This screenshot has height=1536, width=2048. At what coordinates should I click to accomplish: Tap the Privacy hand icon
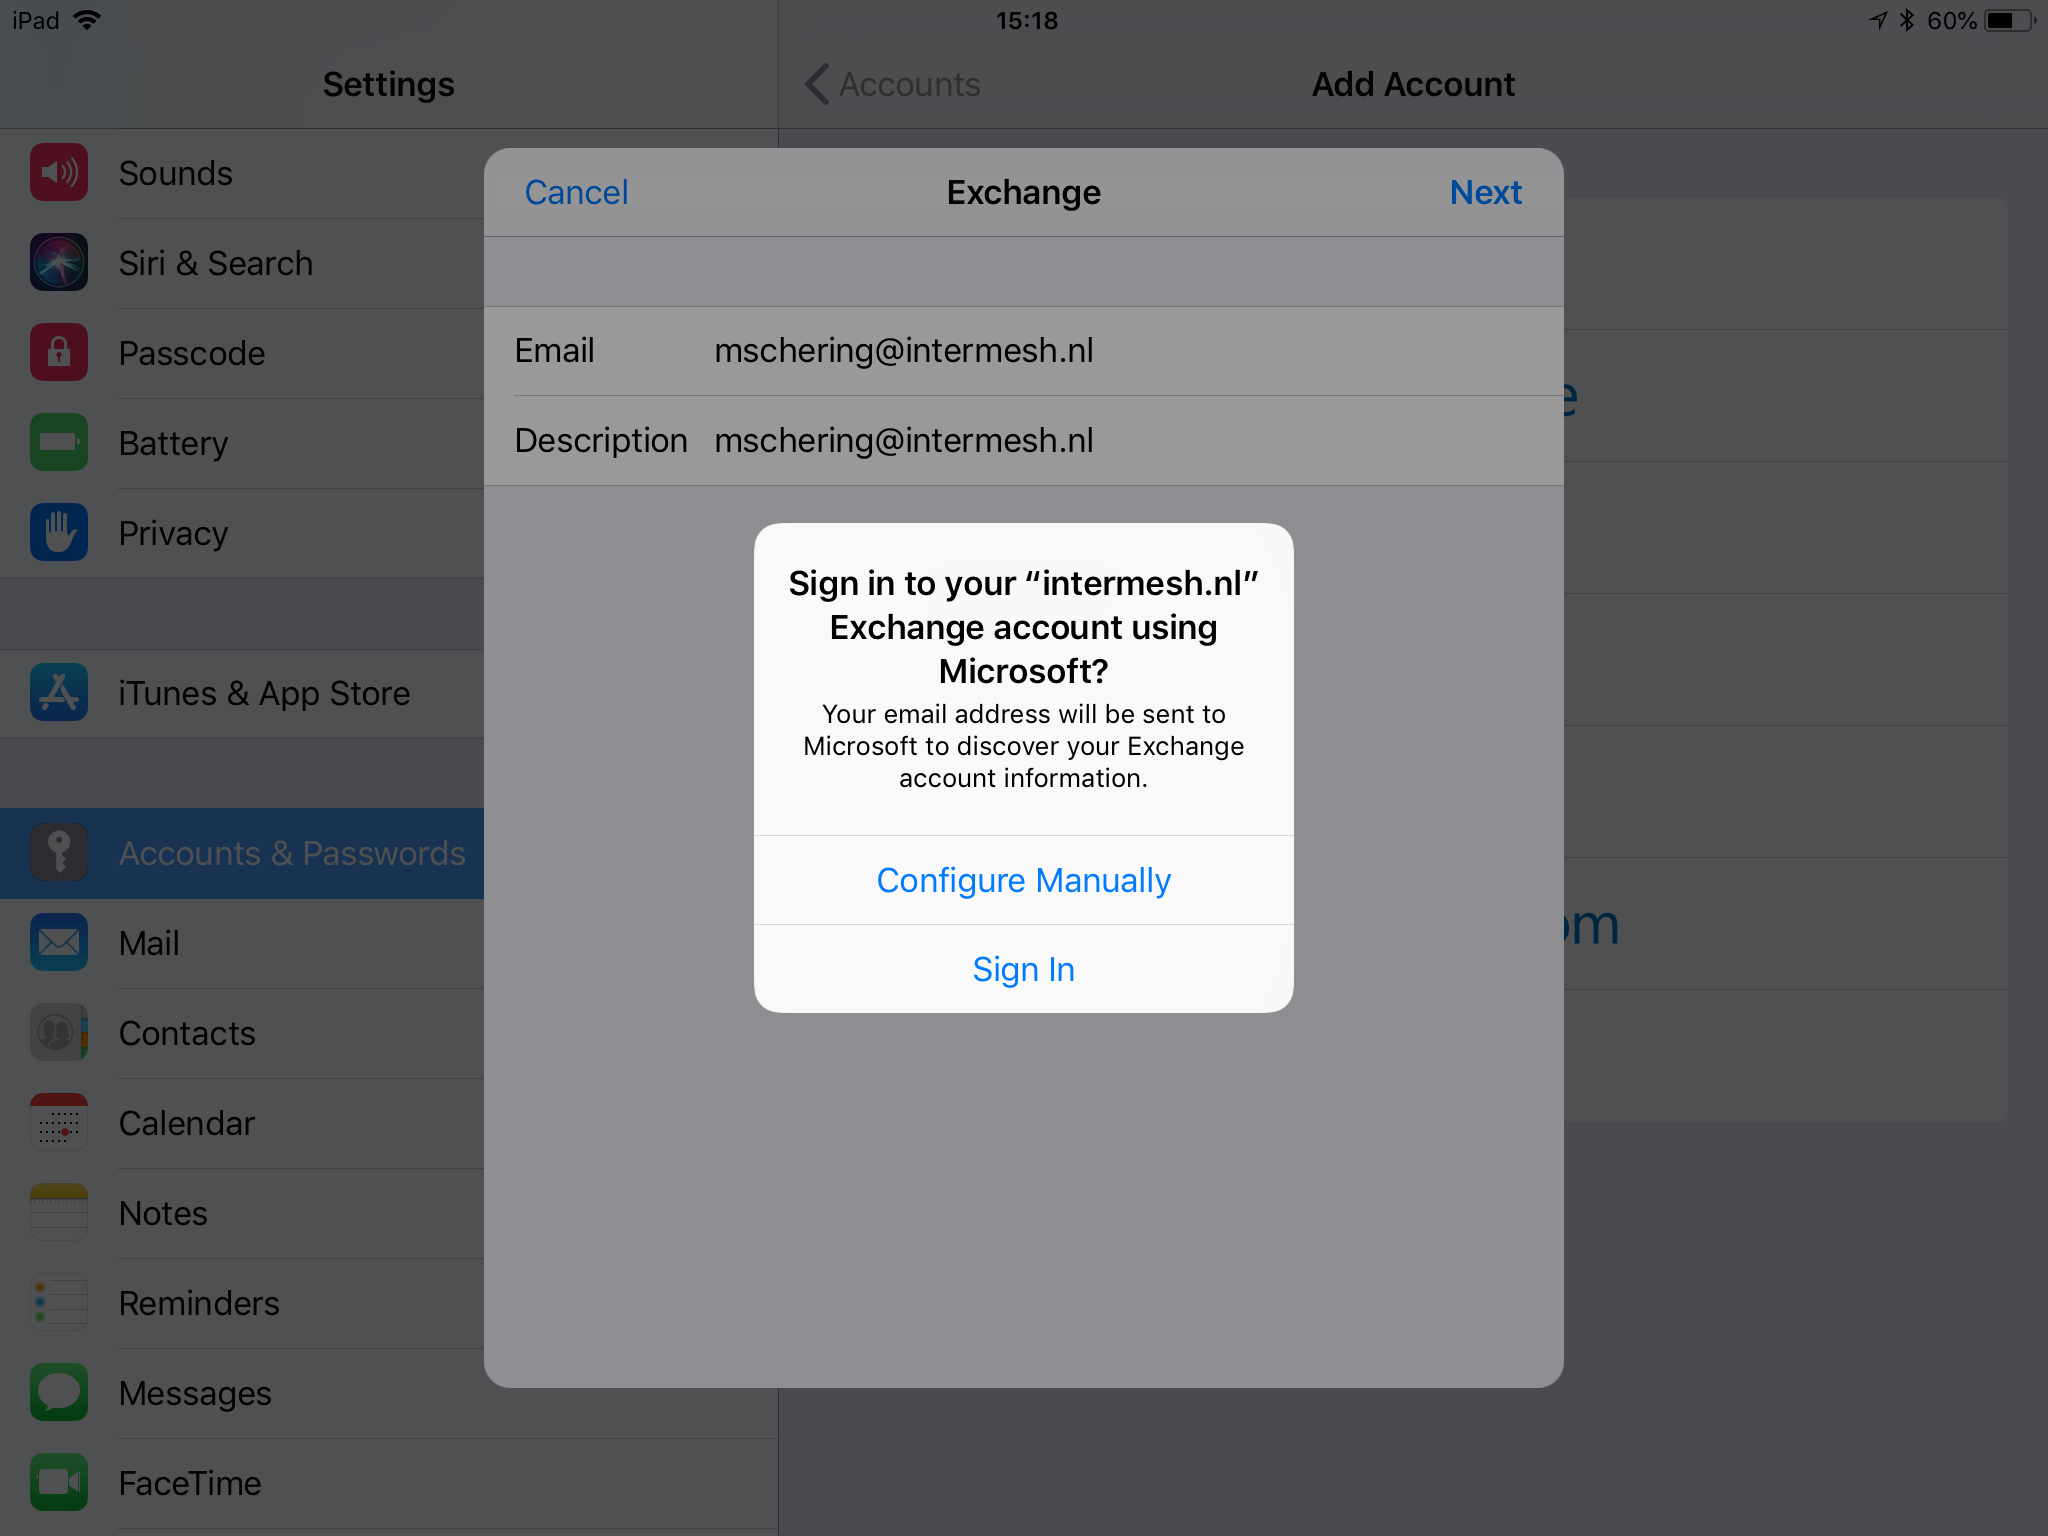click(x=59, y=533)
